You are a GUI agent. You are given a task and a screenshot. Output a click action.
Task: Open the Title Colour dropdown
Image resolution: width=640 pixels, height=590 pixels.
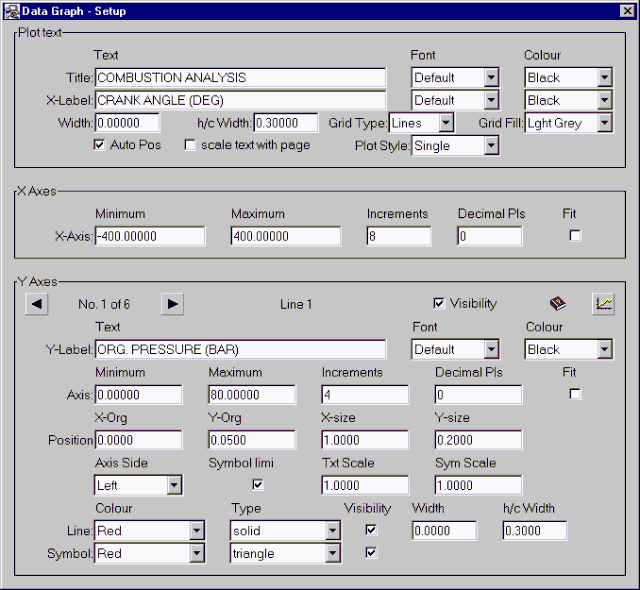(x=605, y=77)
